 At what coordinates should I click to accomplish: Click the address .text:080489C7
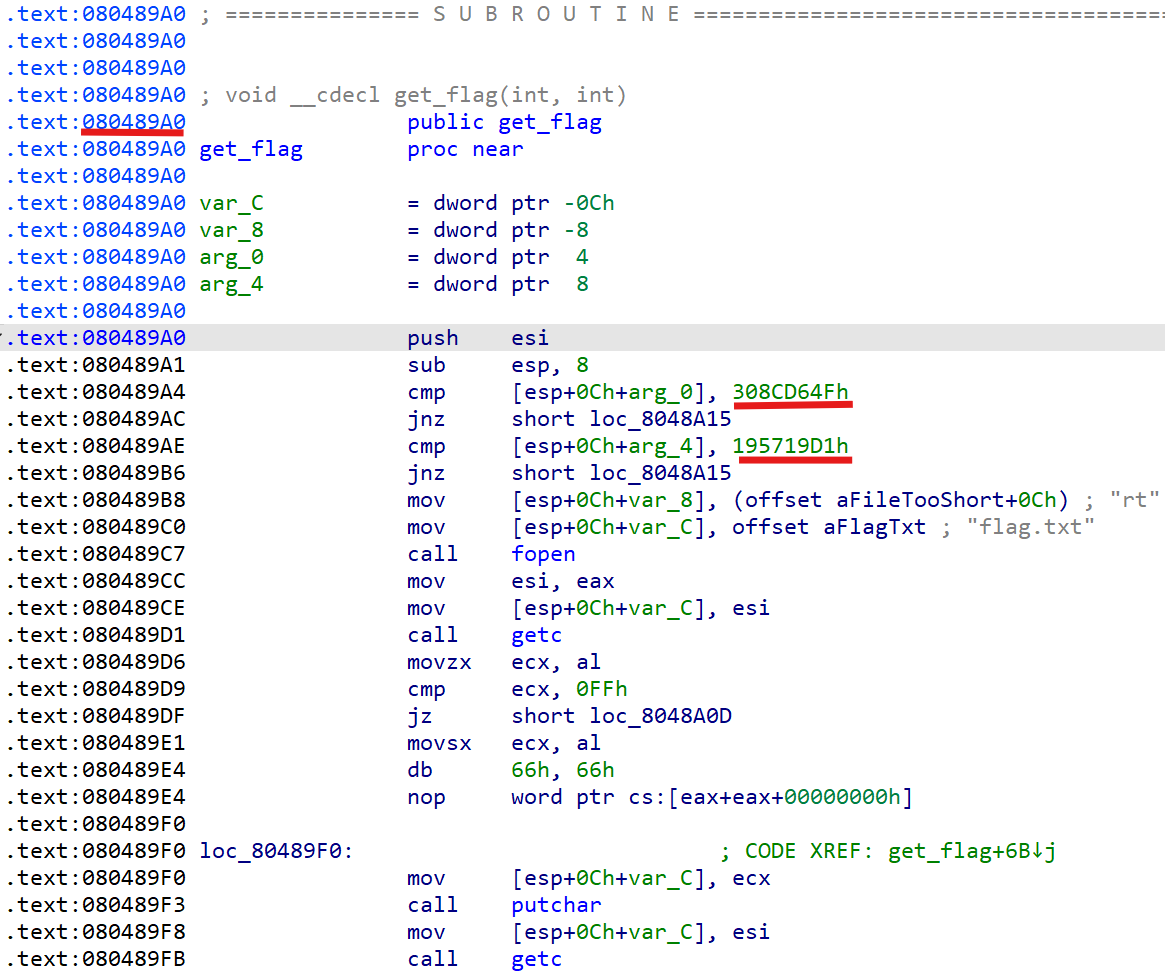coord(95,554)
